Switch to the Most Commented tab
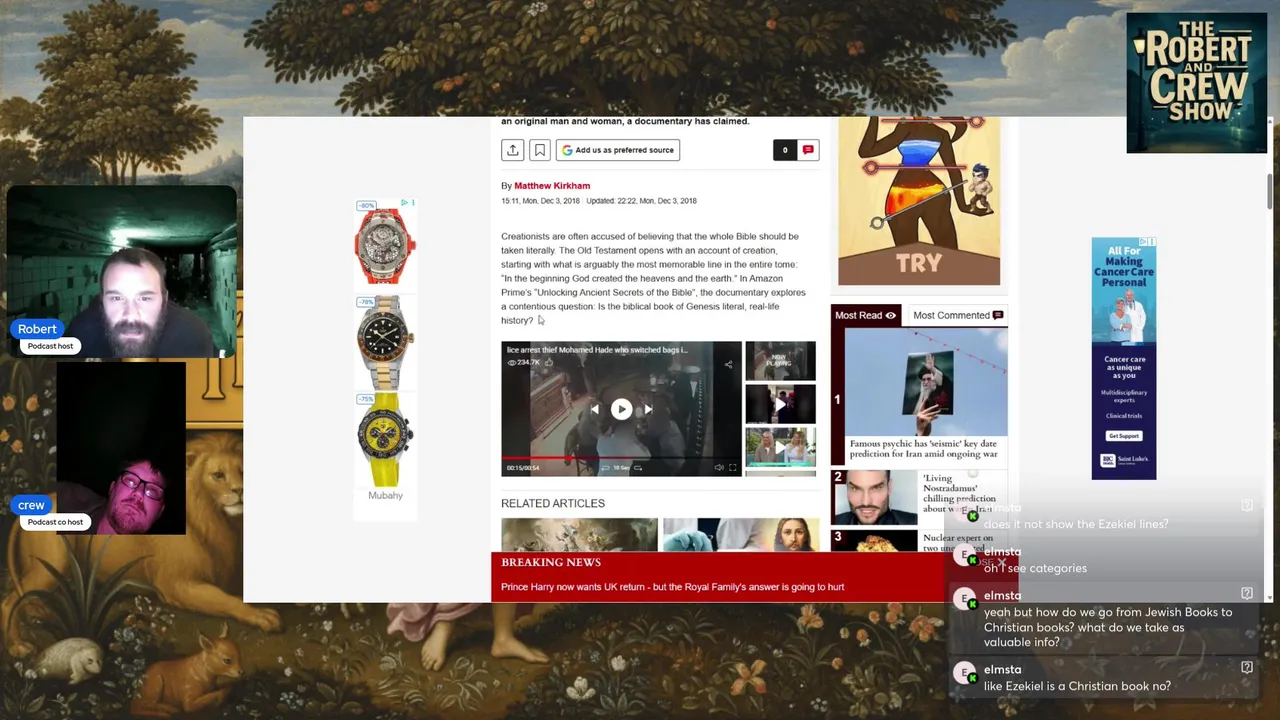1280x720 pixels. tap(957, 315)
